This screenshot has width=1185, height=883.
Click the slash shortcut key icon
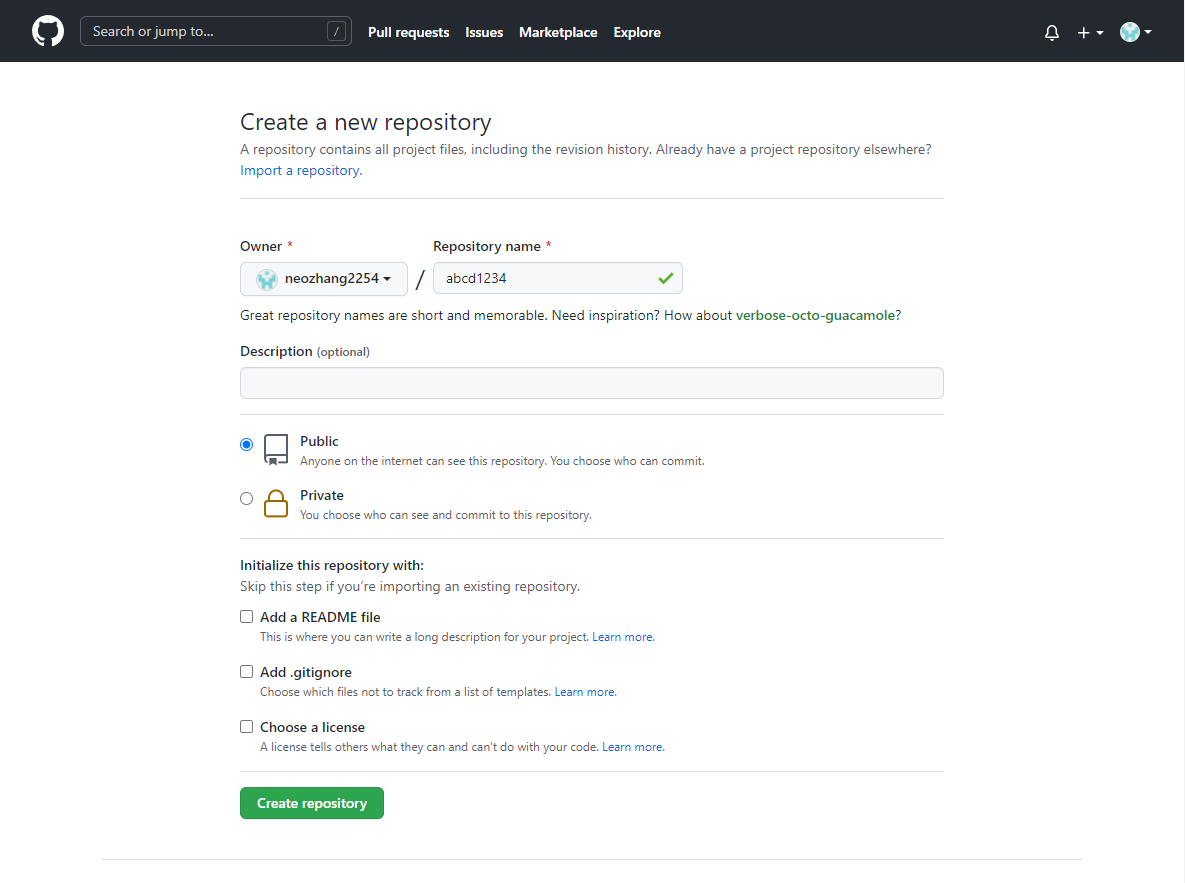[x=336, y=32]
